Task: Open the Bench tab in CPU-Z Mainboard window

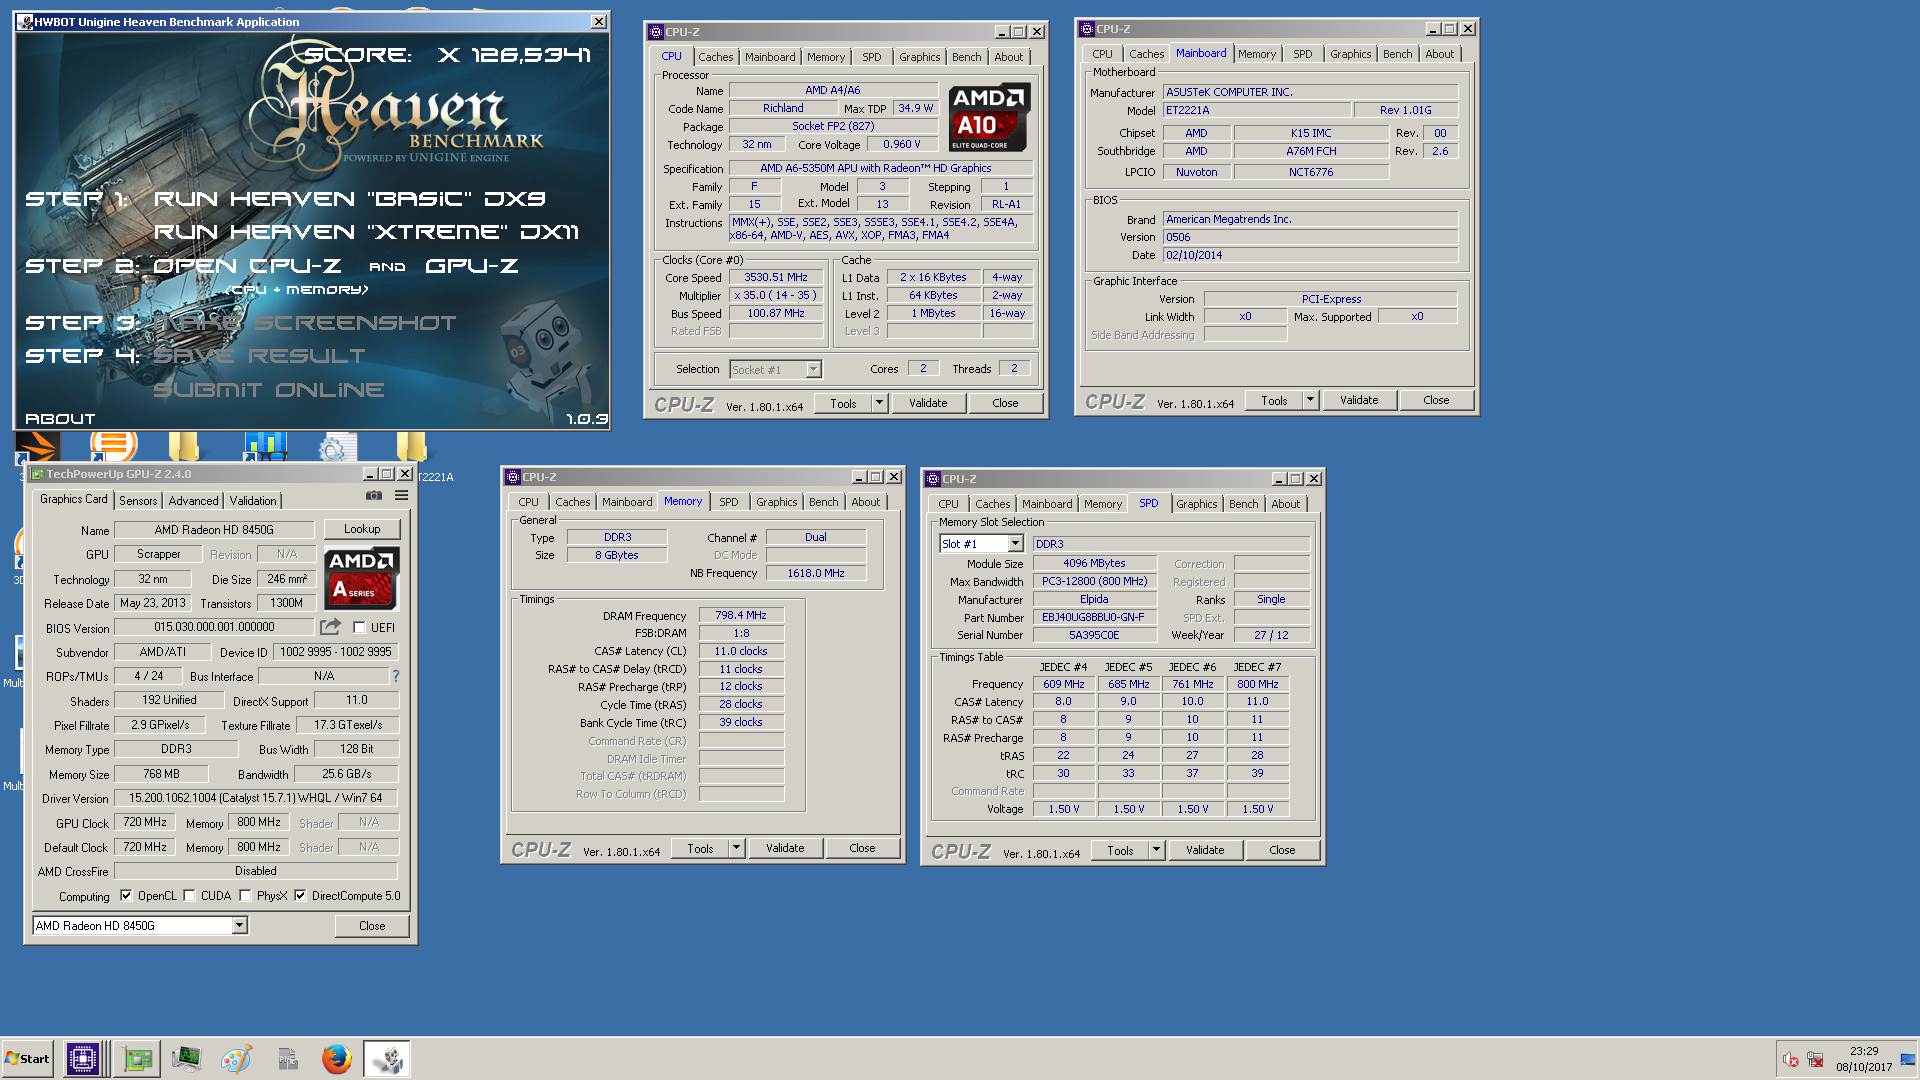Action: coord(1398,54)
